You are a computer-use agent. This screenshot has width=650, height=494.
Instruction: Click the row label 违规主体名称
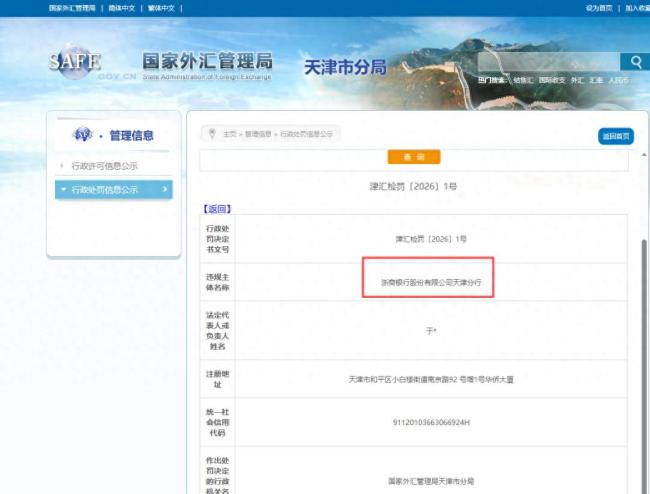click(218, 282)
